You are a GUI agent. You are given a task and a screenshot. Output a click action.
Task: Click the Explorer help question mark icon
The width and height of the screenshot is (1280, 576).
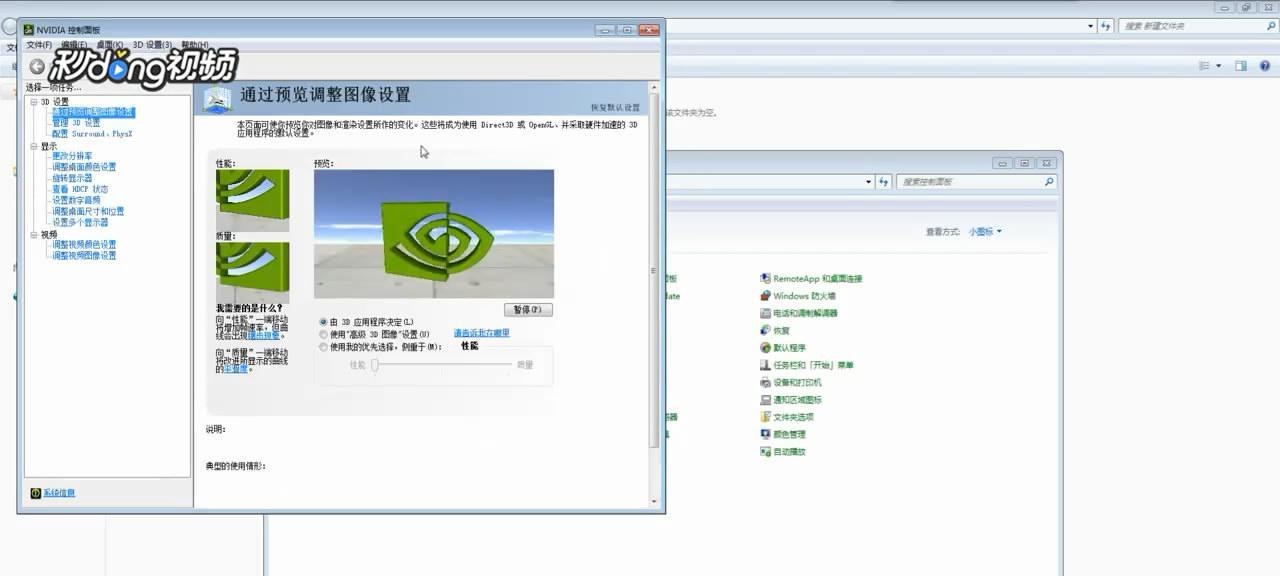tap(1263, 66)
